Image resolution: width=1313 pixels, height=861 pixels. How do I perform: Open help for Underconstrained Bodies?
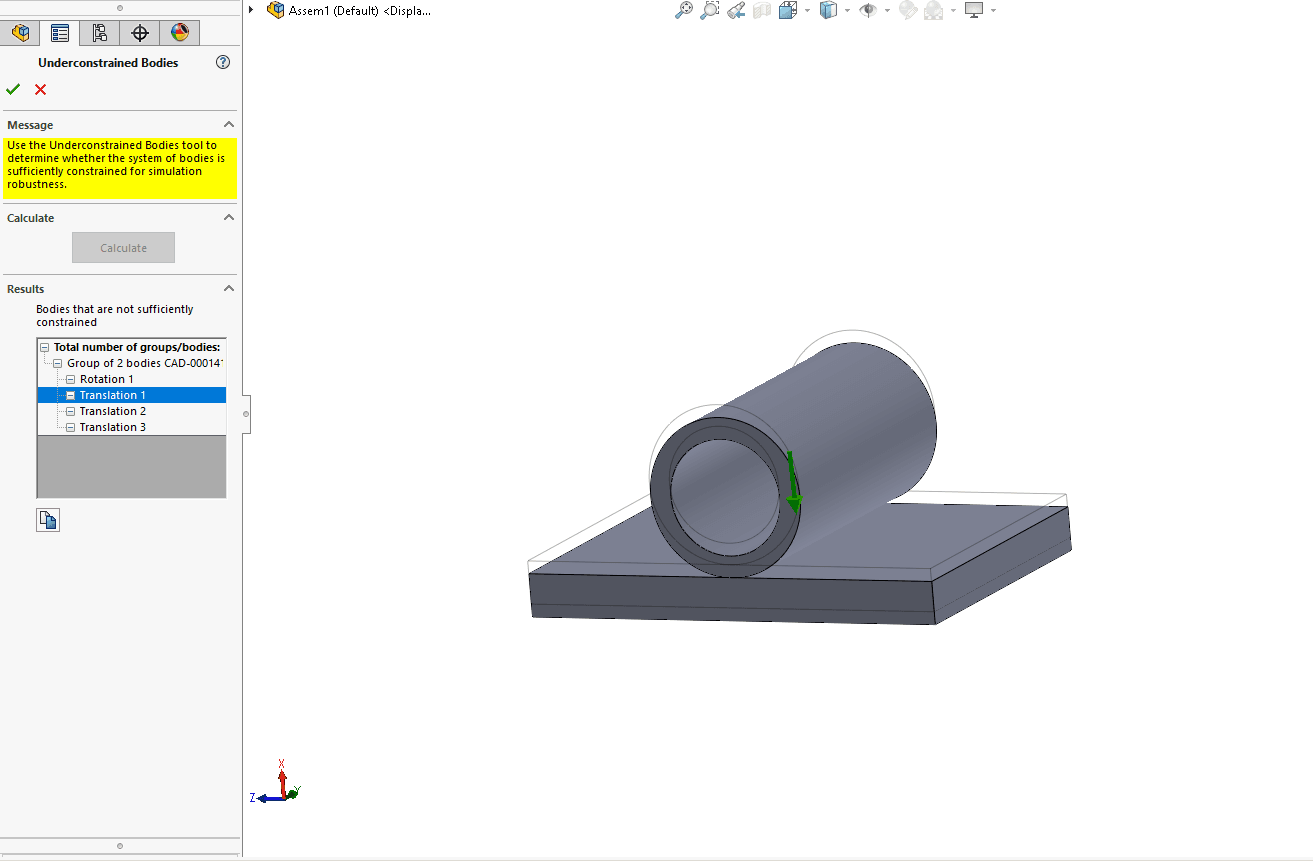point(223,62)
